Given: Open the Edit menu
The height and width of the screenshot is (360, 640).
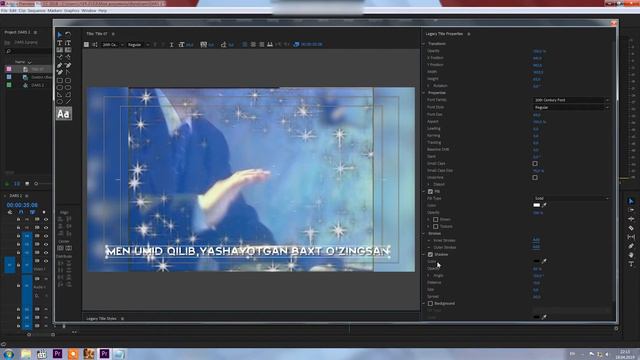Looking at the screenshot, I should click(13, 11).
